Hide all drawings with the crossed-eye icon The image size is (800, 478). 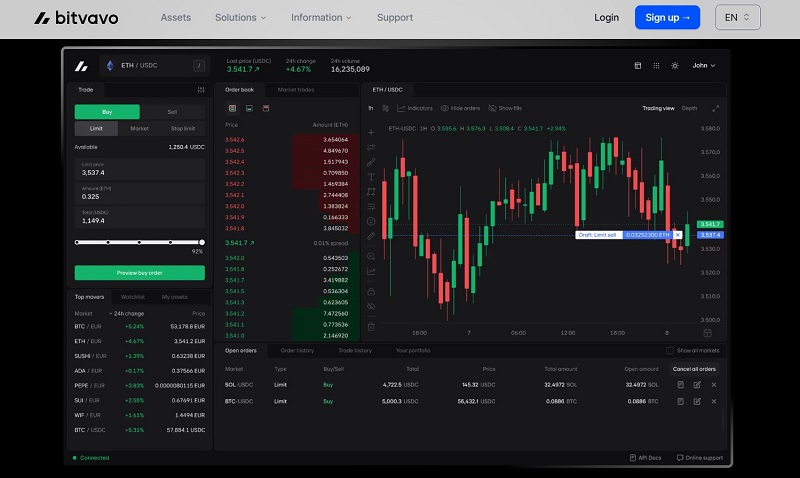pyautogui.click(x=371, y=306)
